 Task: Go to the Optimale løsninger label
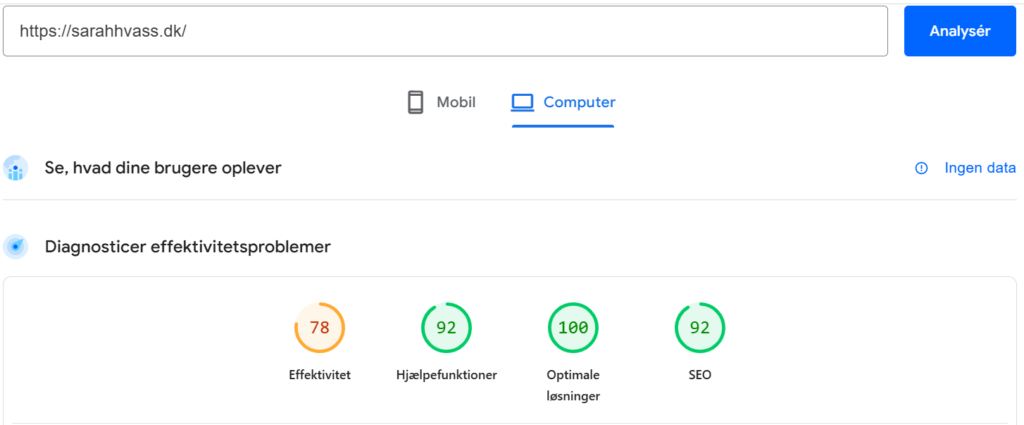(x=573, y=385)
